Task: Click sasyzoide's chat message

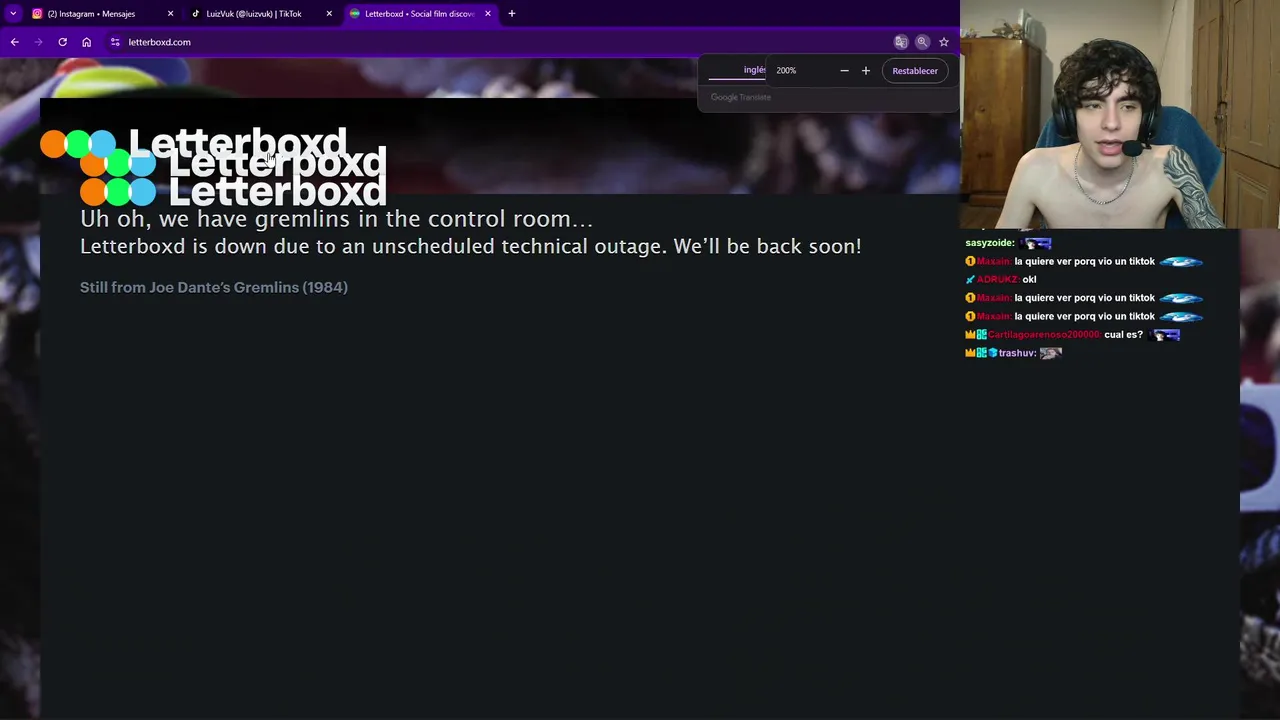Action: [1009, 243]
